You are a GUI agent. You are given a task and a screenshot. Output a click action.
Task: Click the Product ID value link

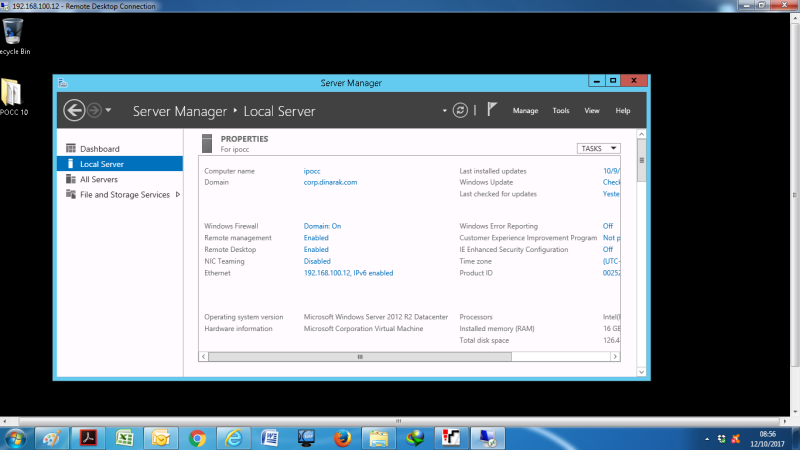611,273
